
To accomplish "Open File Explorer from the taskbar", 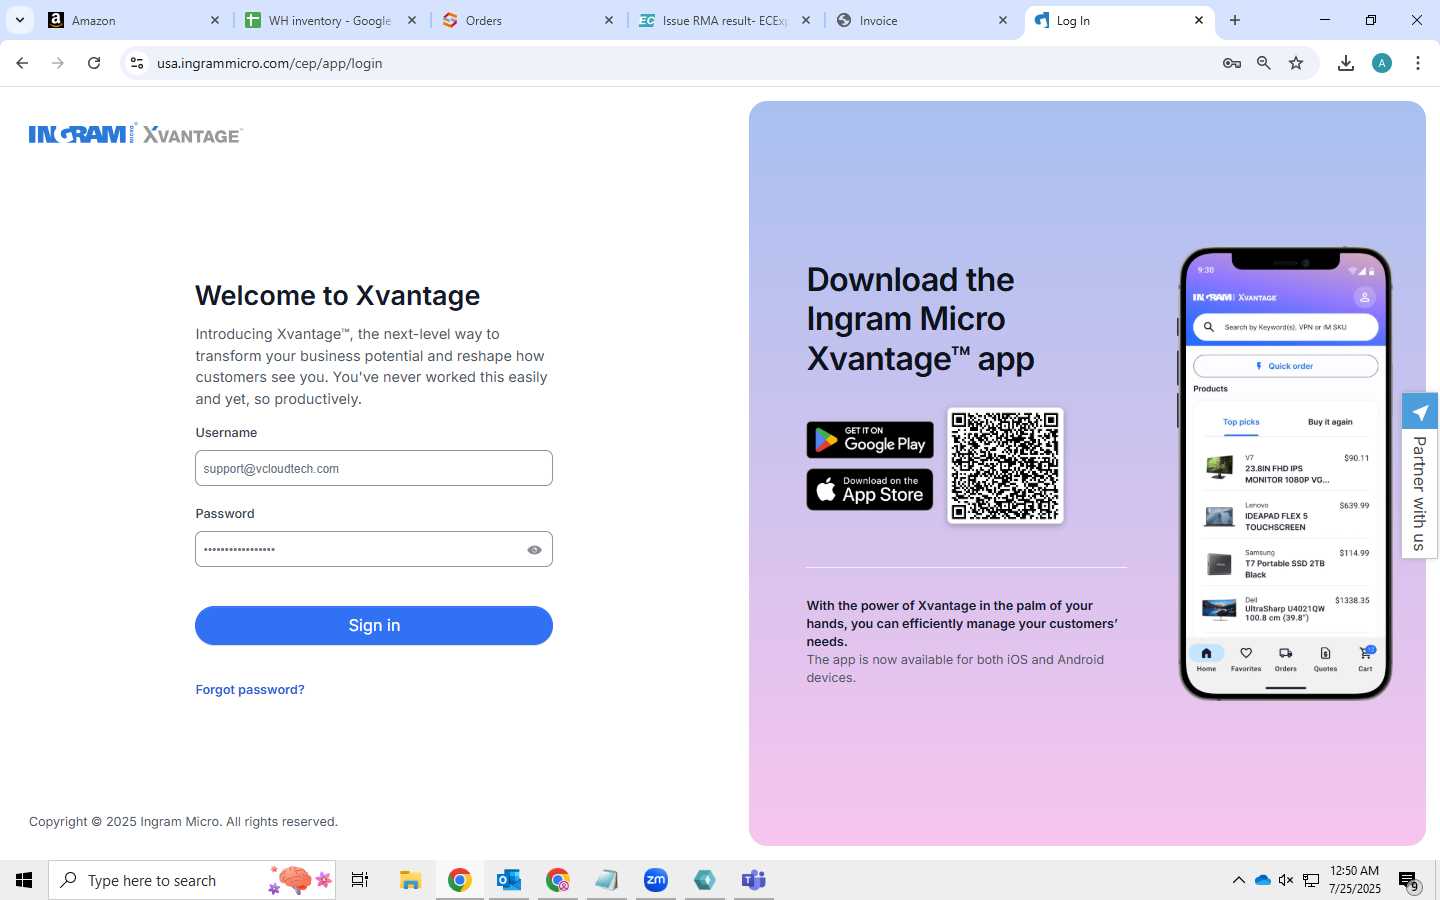I will pyautogui.click(x=410, y=880).
